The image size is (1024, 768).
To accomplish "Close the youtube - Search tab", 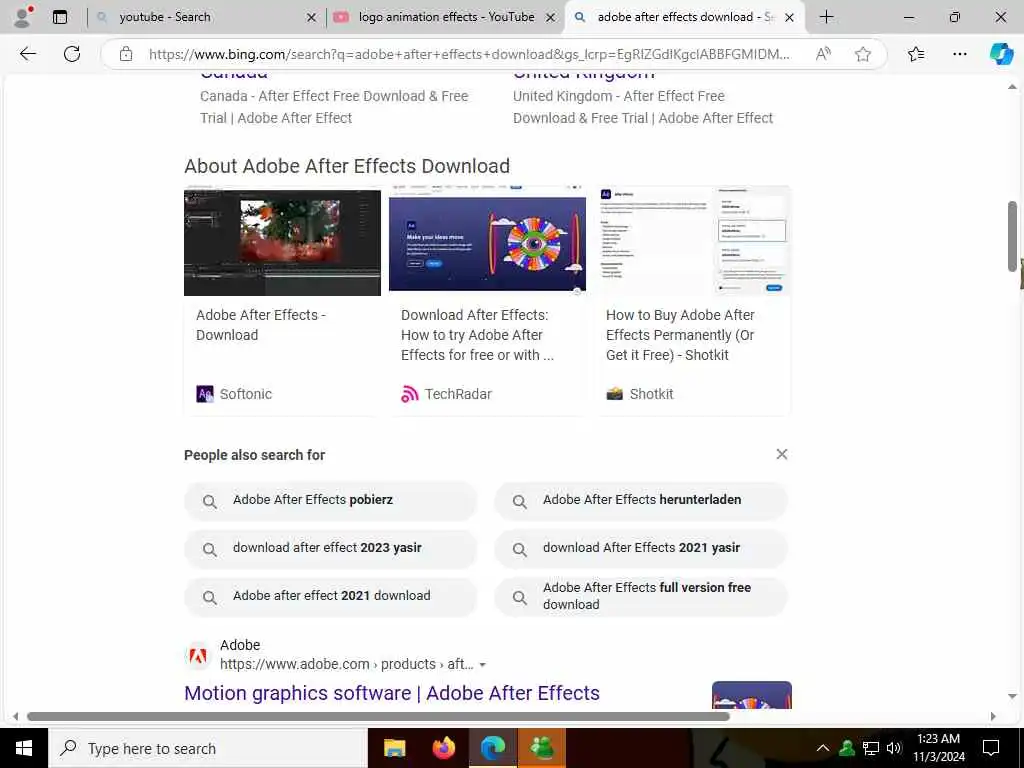I will 312,18.
